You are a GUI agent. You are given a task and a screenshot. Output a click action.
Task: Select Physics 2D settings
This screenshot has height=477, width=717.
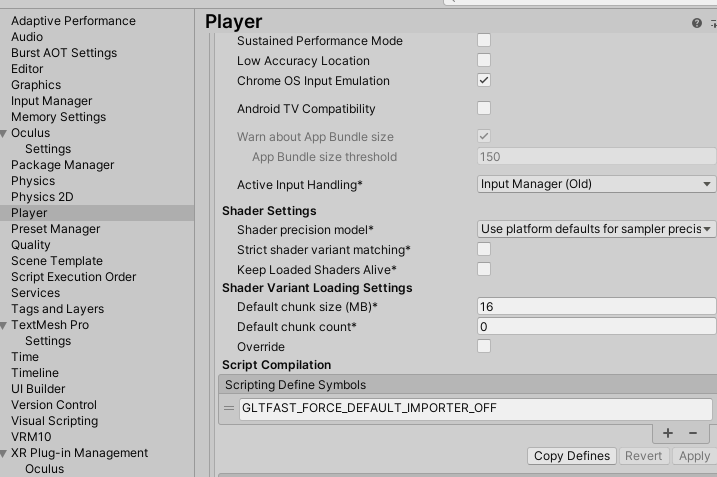point(42,197)
